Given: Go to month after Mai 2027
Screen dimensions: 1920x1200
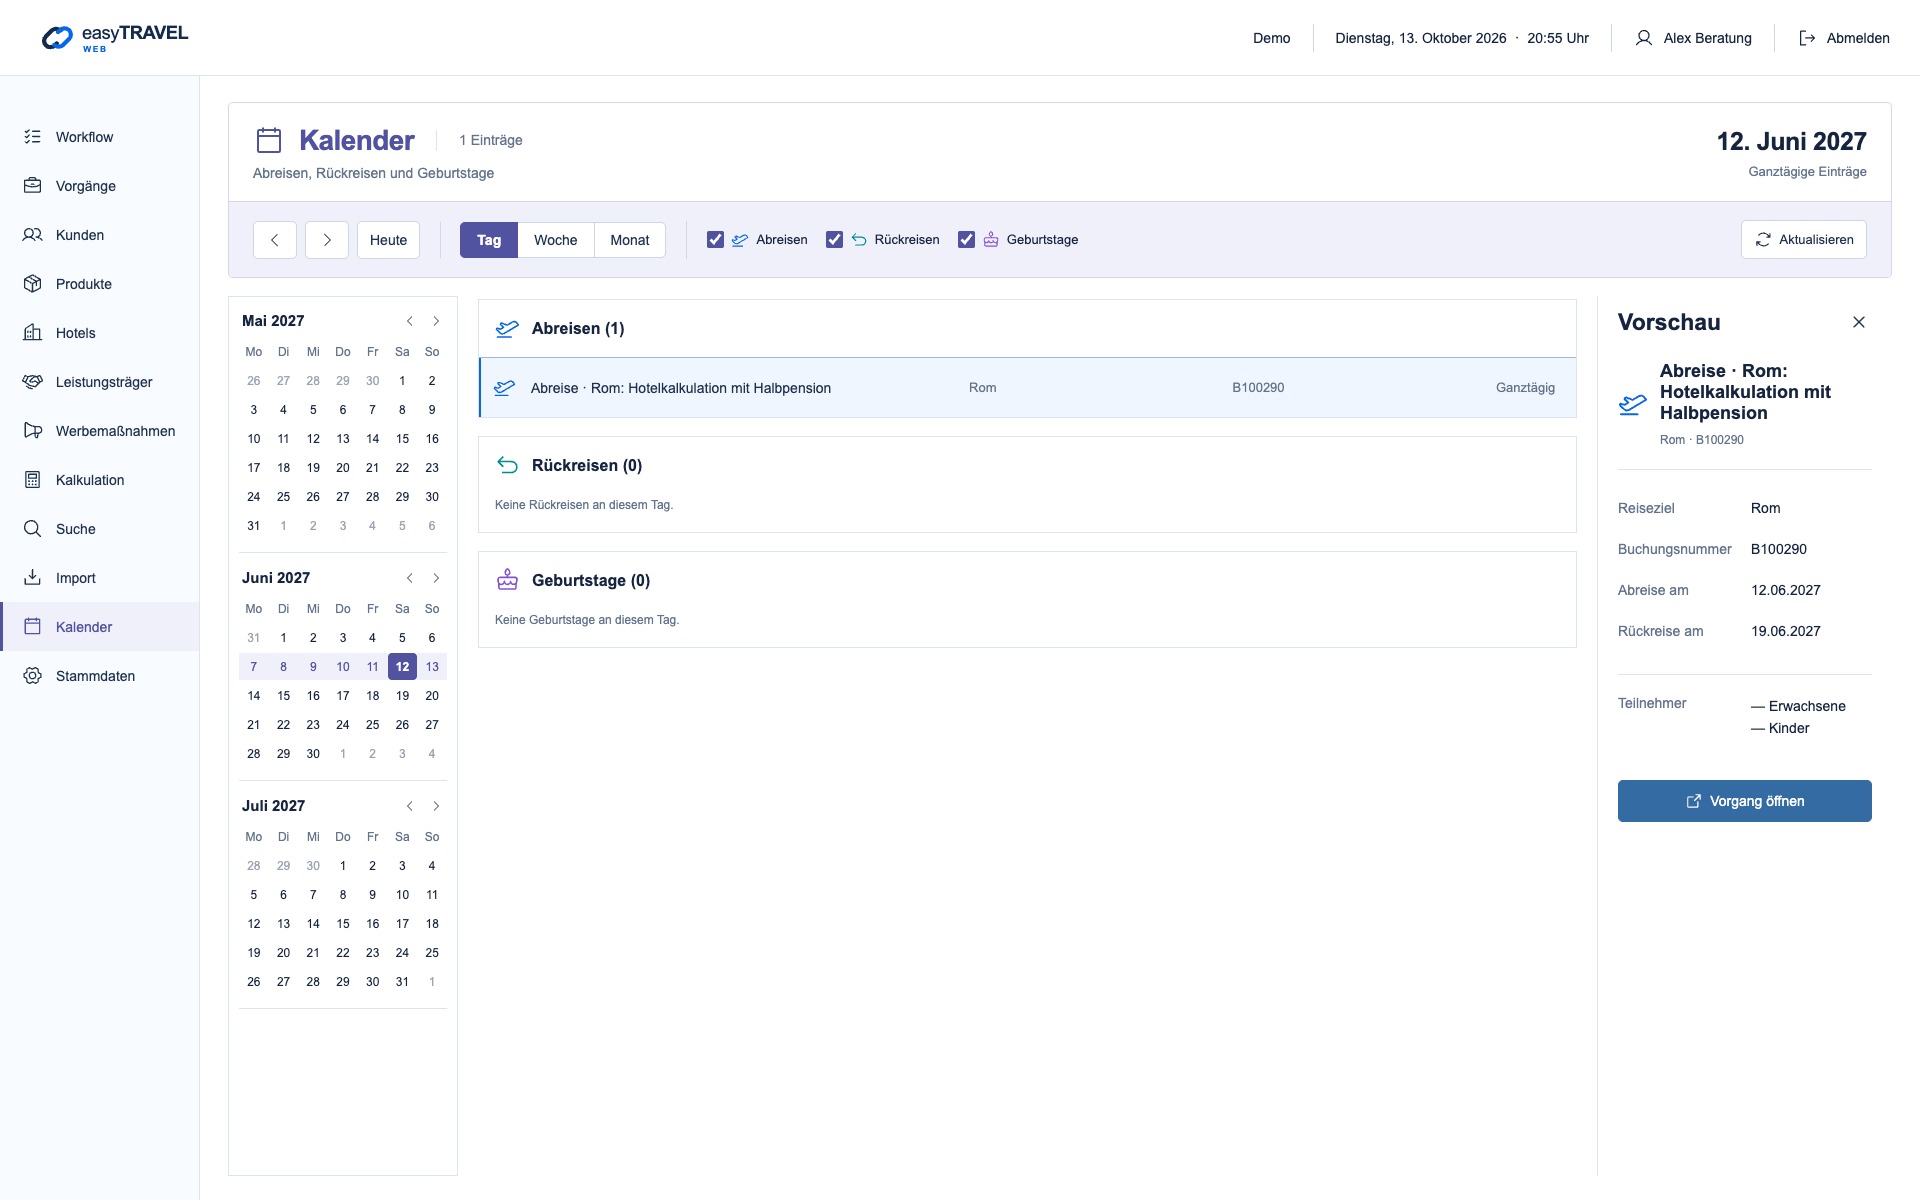Looking at the screenshot, I should (436, 321).
